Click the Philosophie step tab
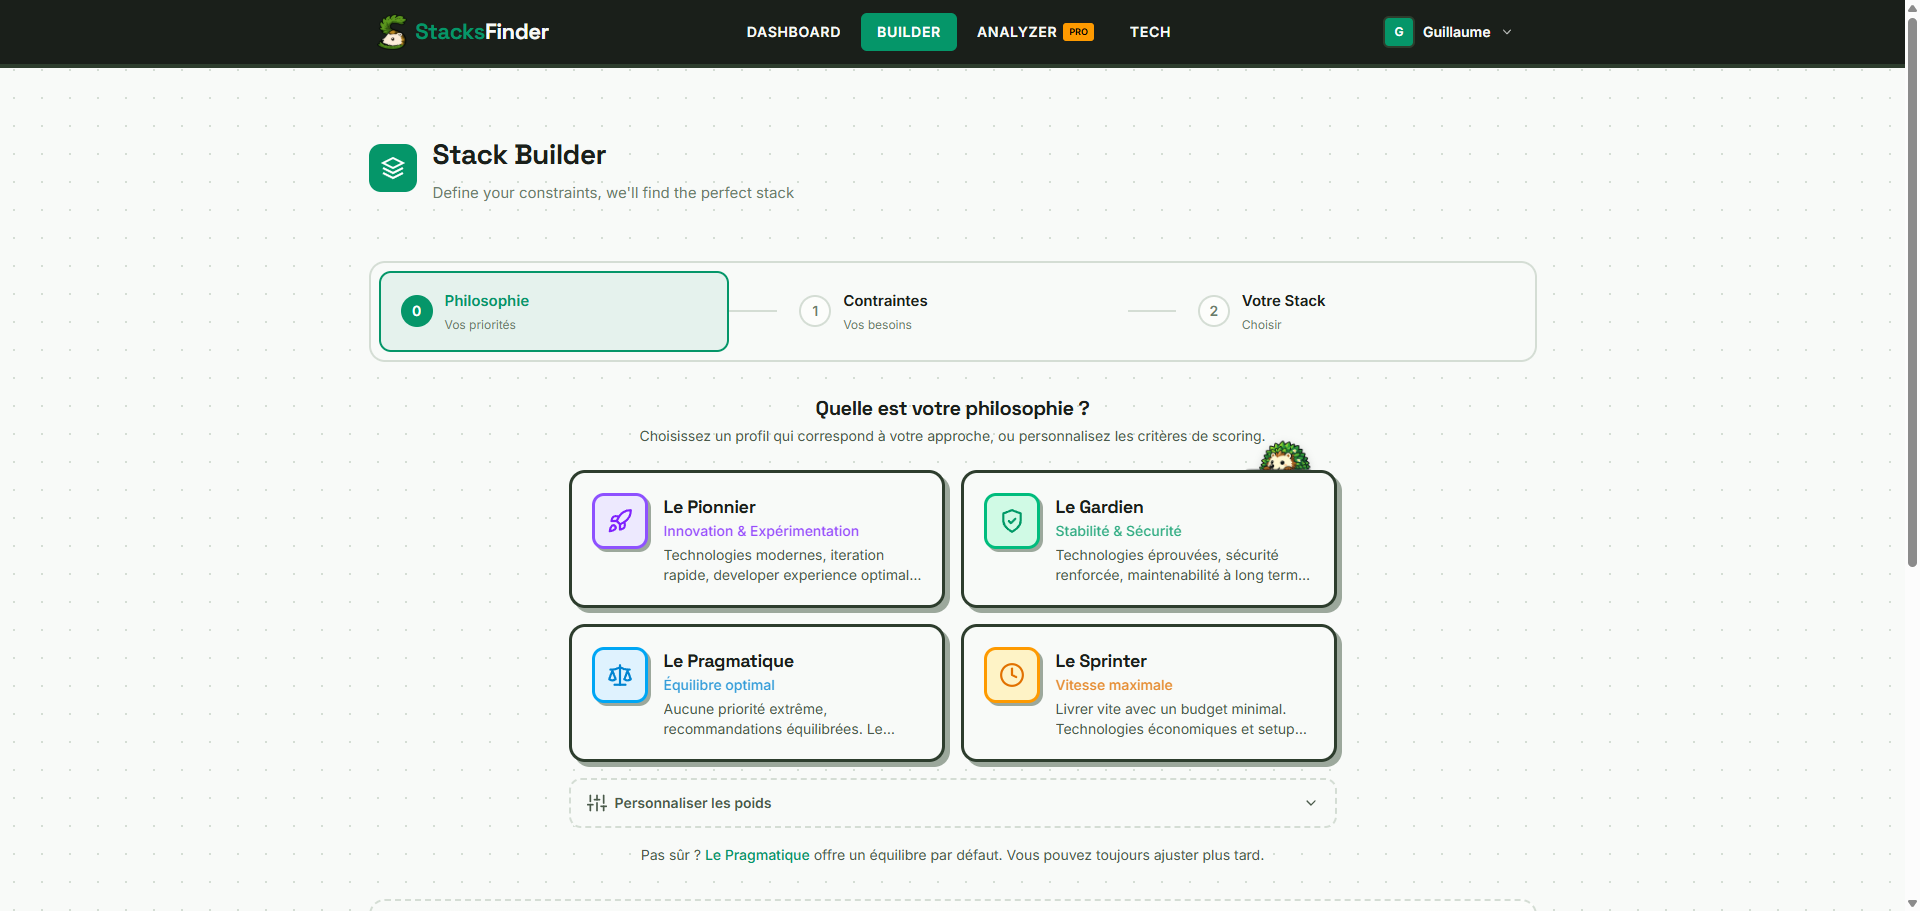Image resolution: width=1920 pixels, height=911 pixels. 554,311
